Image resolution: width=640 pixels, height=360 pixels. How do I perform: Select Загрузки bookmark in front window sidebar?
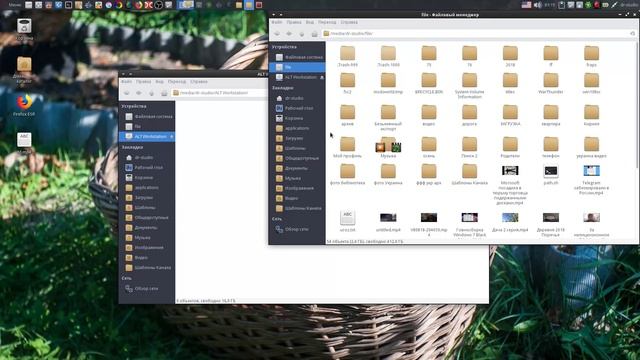[x=297, y=138]
